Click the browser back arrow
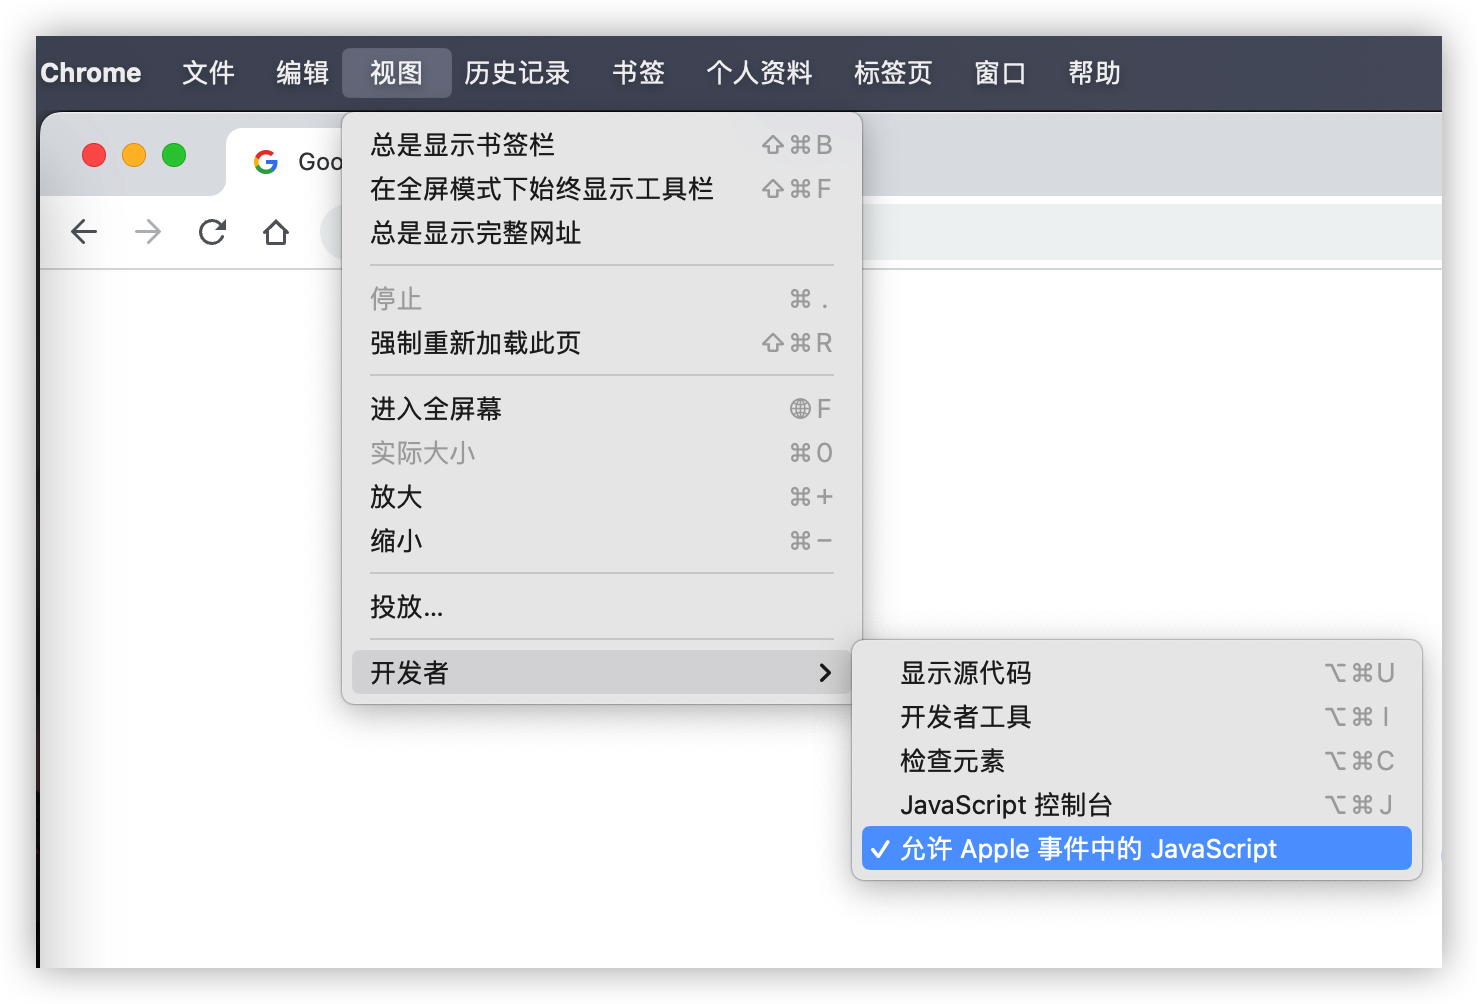 click(84, 232)
